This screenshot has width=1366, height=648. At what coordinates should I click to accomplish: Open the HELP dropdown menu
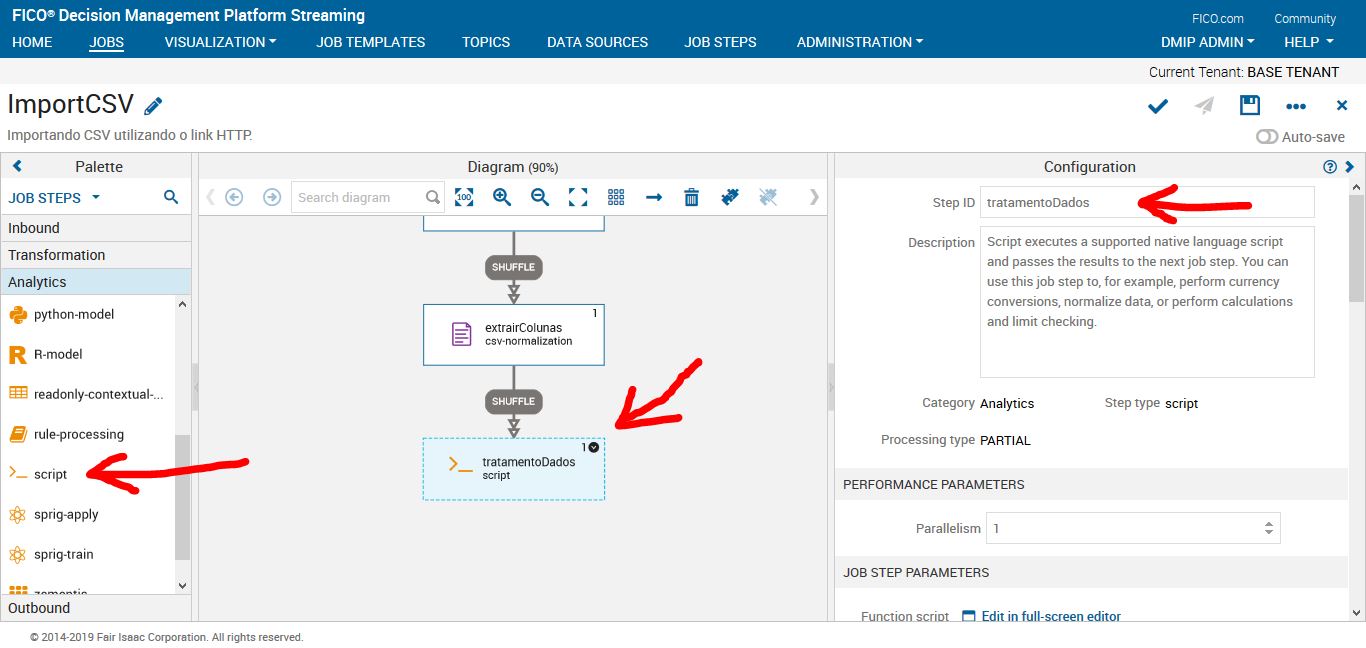(x=1307, y=42)
